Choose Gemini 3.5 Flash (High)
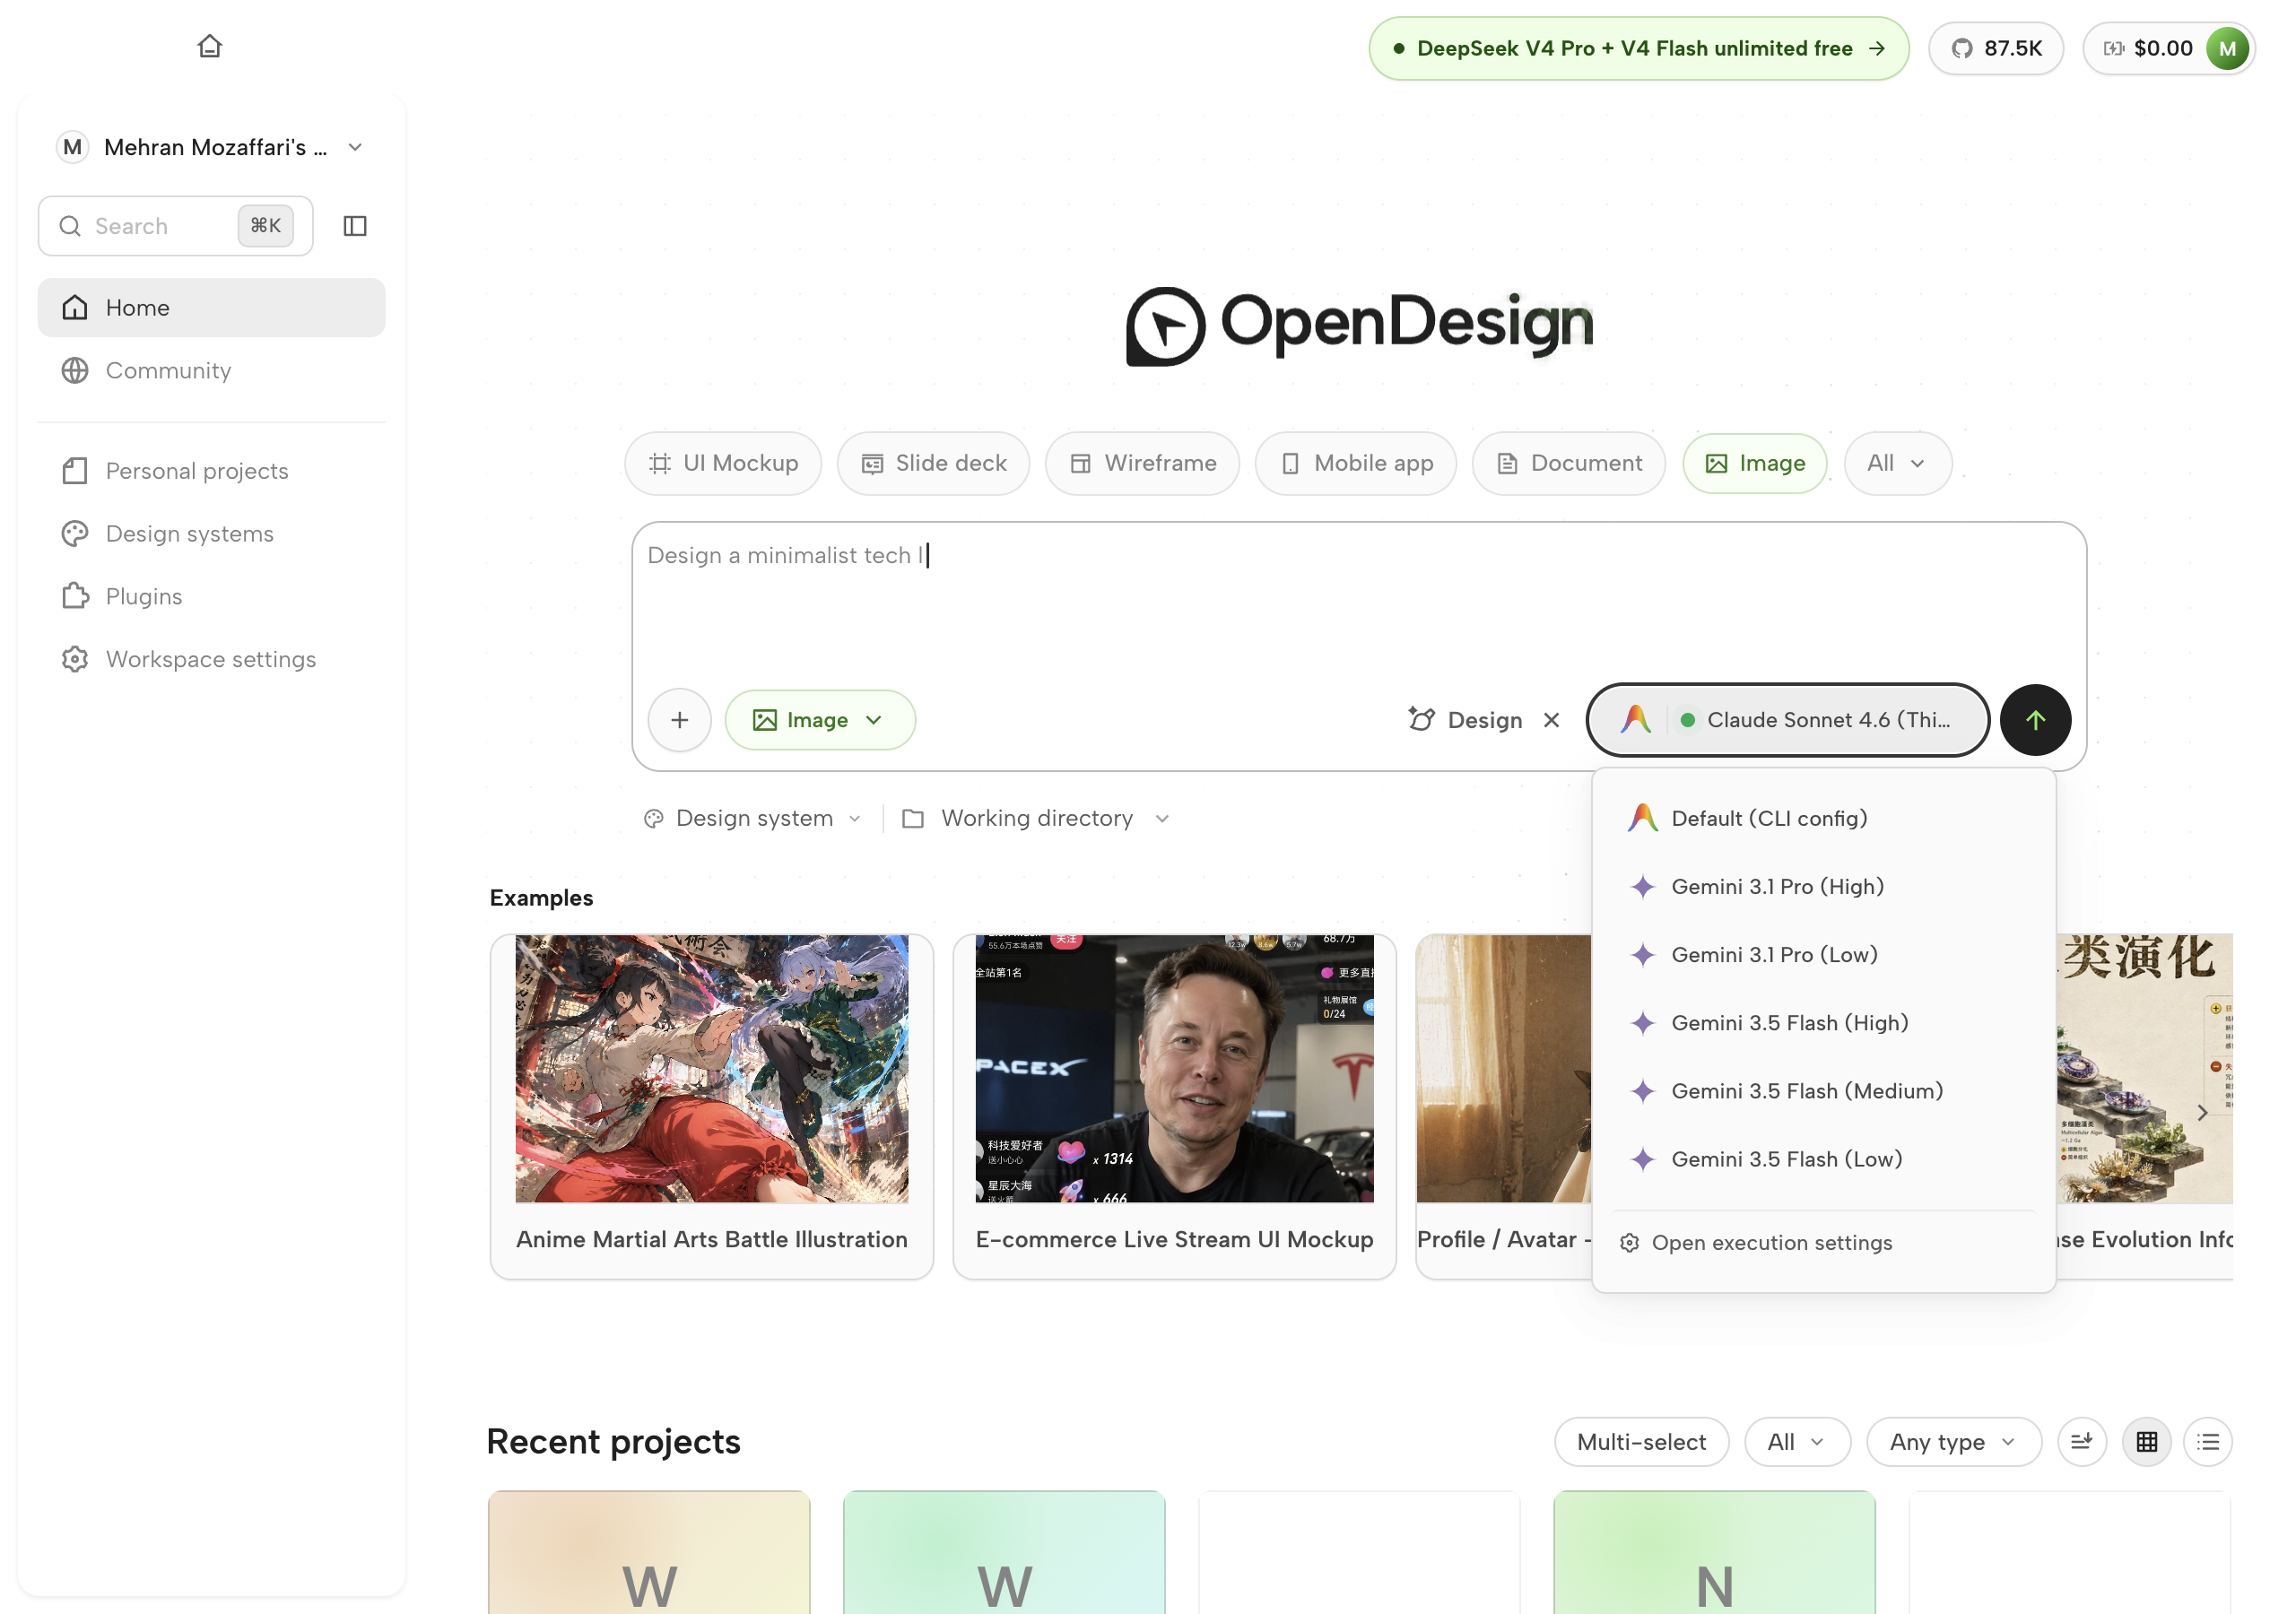Image resolution: width=2296 pixels, height=1614 pixels. (x=1823, y=1022)
